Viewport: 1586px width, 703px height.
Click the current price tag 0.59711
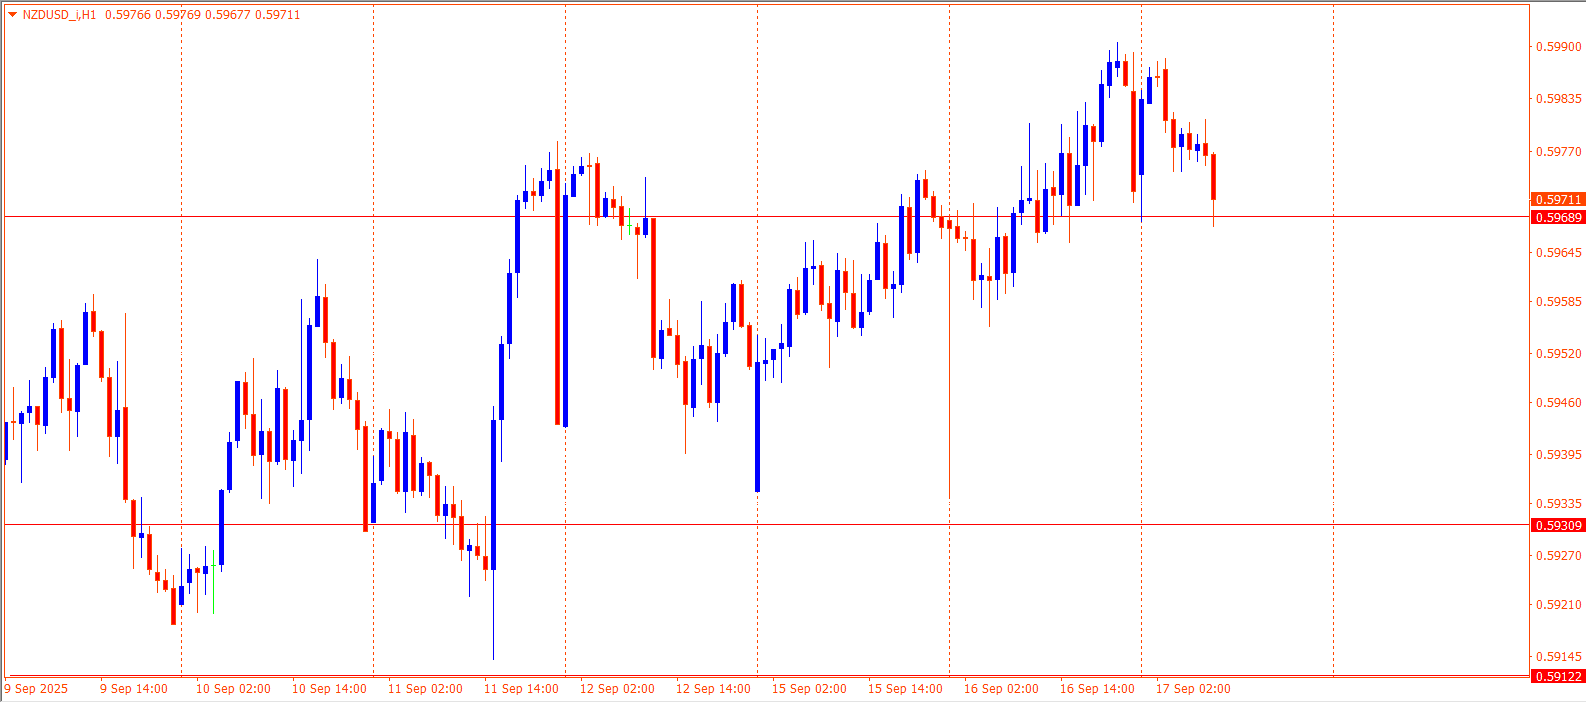(1558, 200)
